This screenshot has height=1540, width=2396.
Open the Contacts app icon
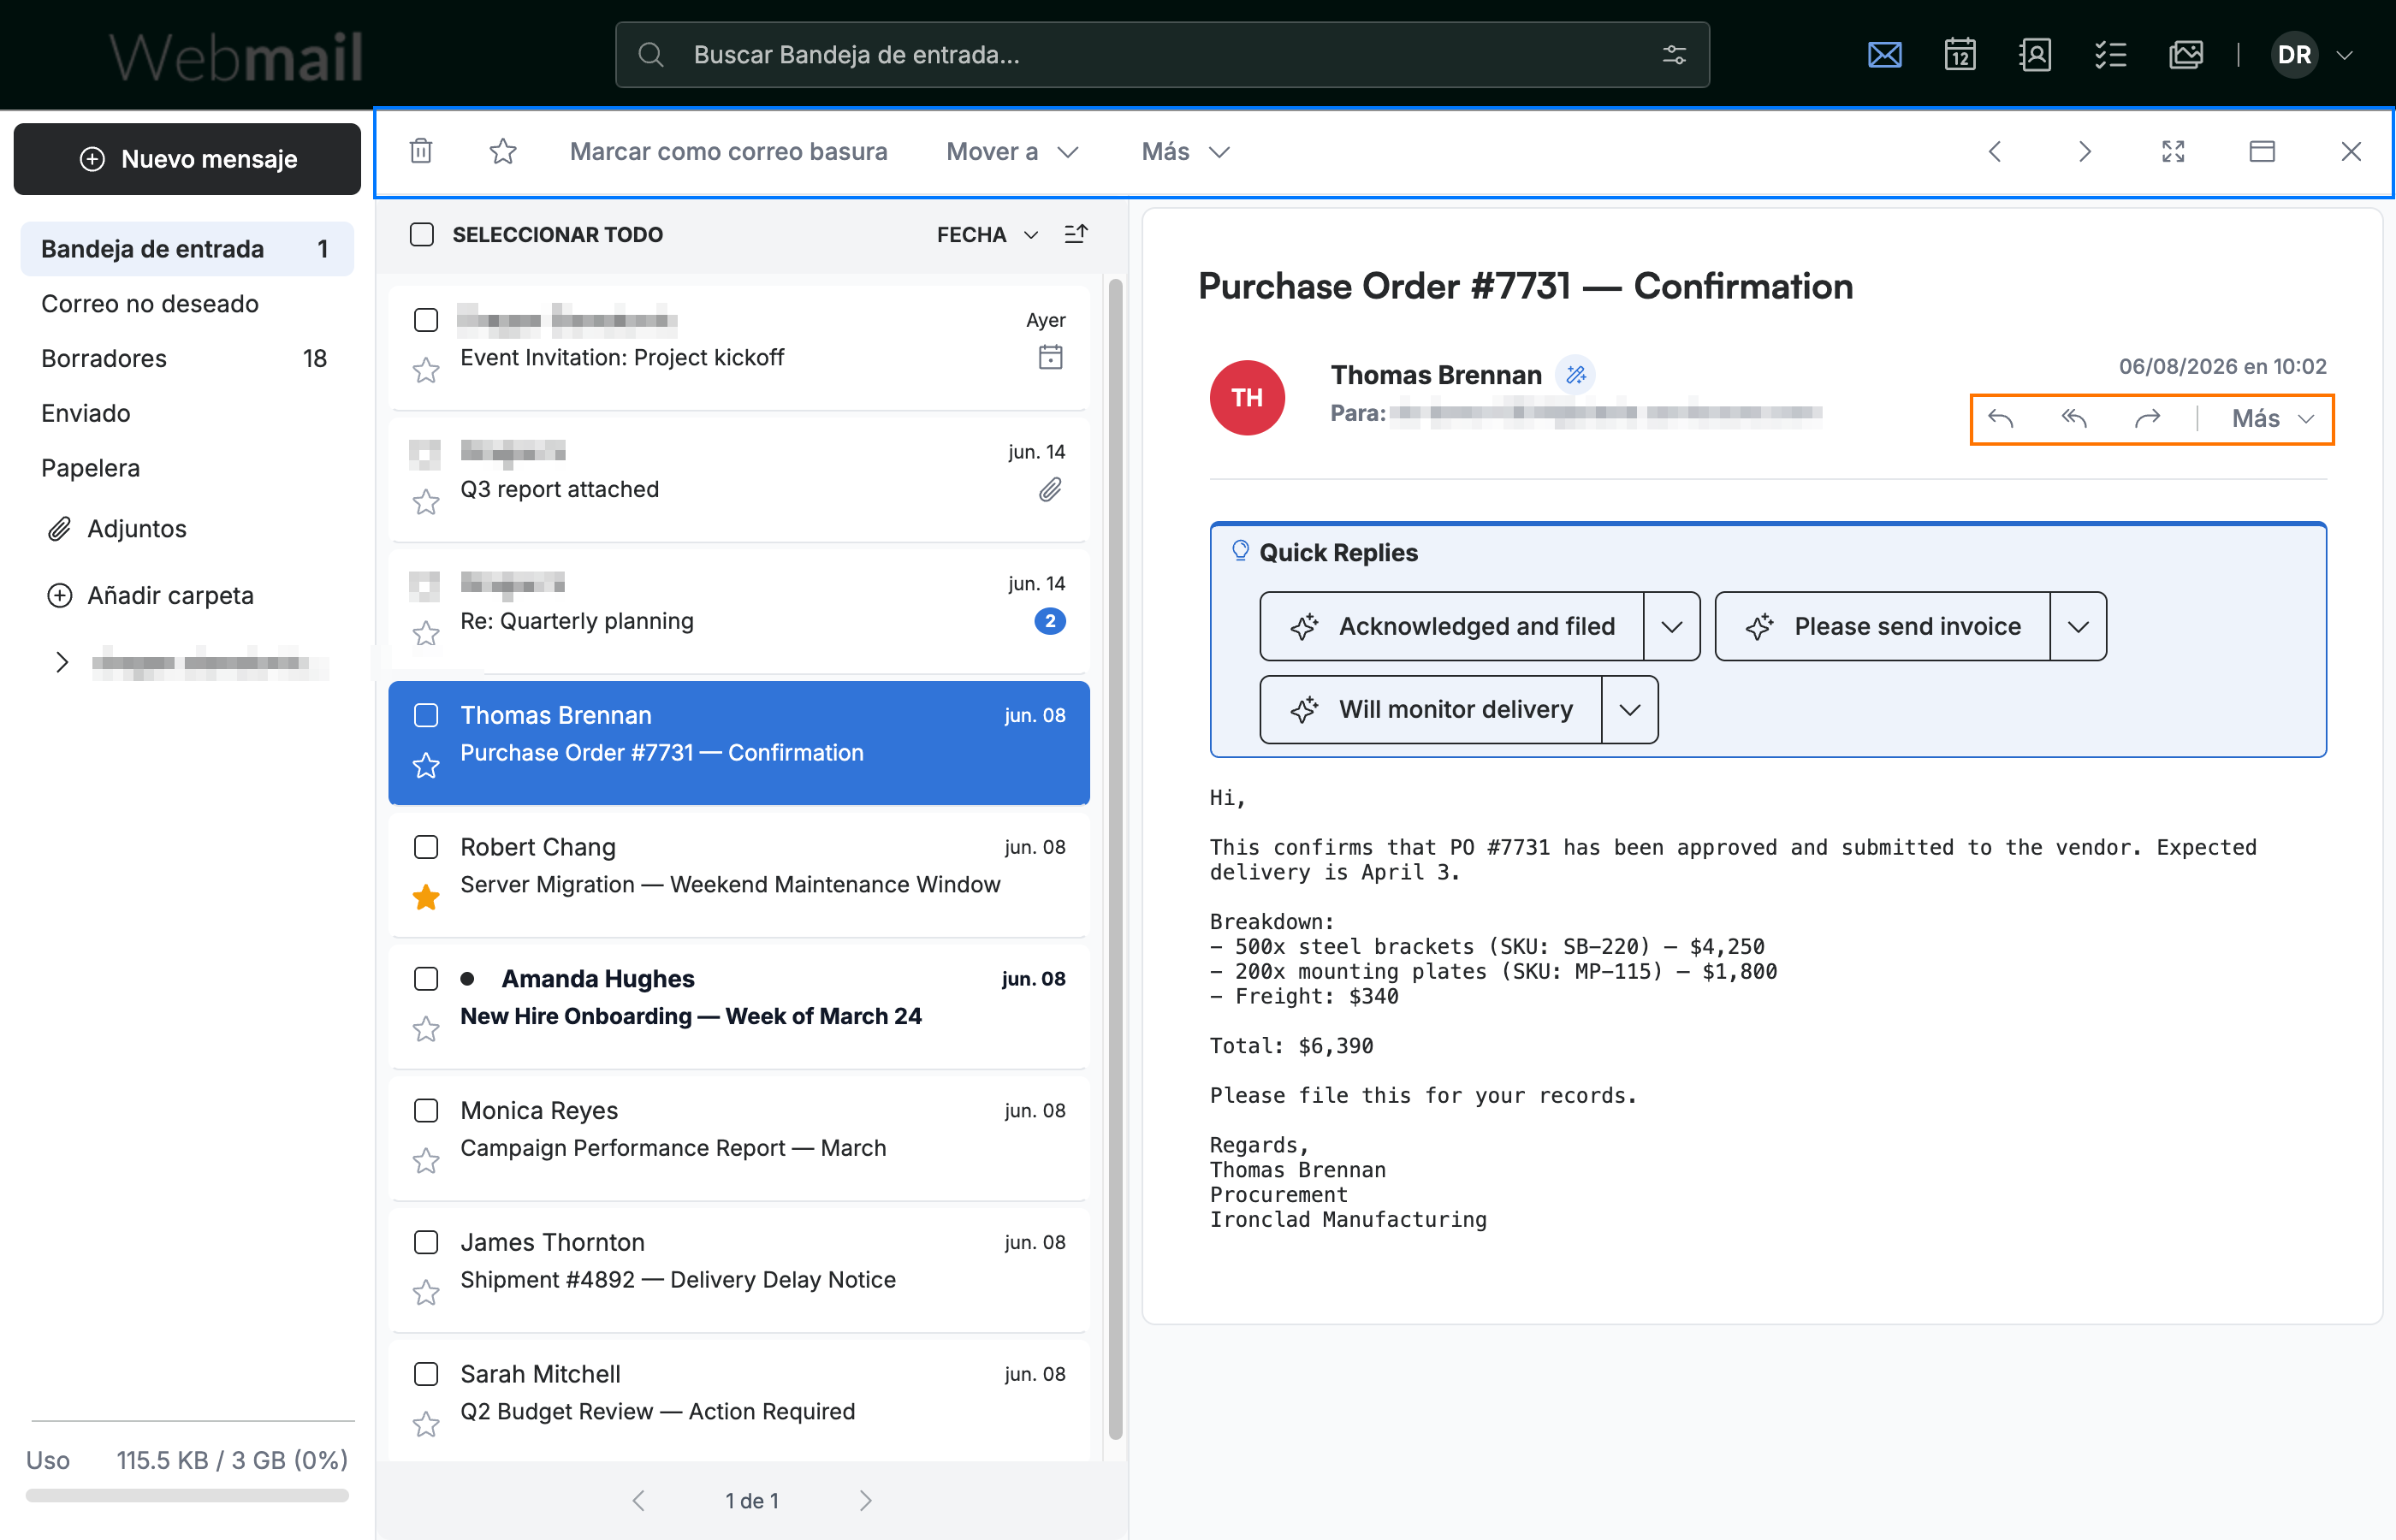click(x=2035, y=55)
